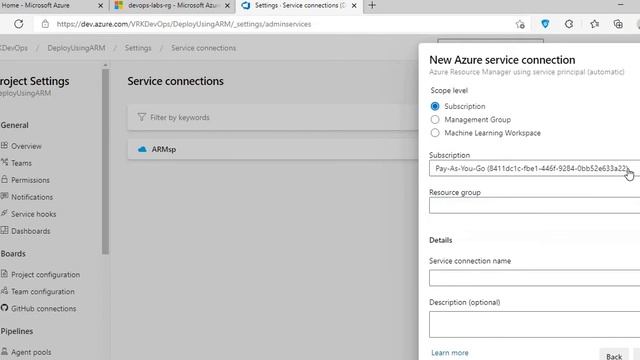Click the ARMsp cloud icon
640x360 pixels.
point(142,149)
